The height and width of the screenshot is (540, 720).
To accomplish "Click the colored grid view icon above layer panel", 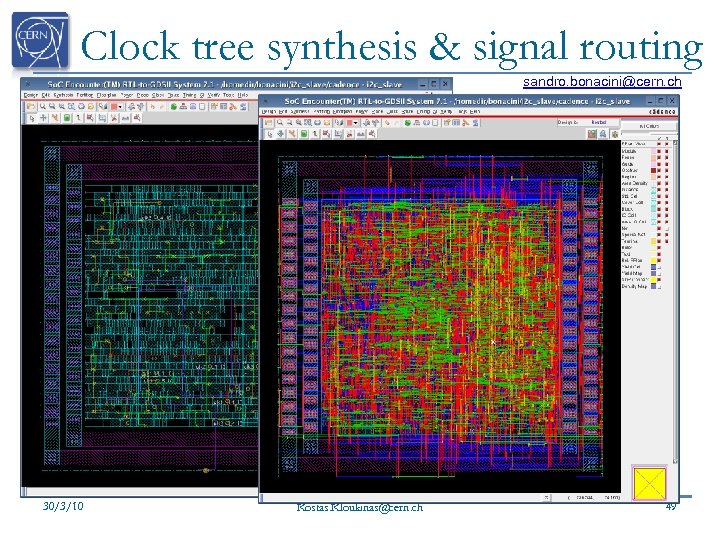I will pos(592,134).
